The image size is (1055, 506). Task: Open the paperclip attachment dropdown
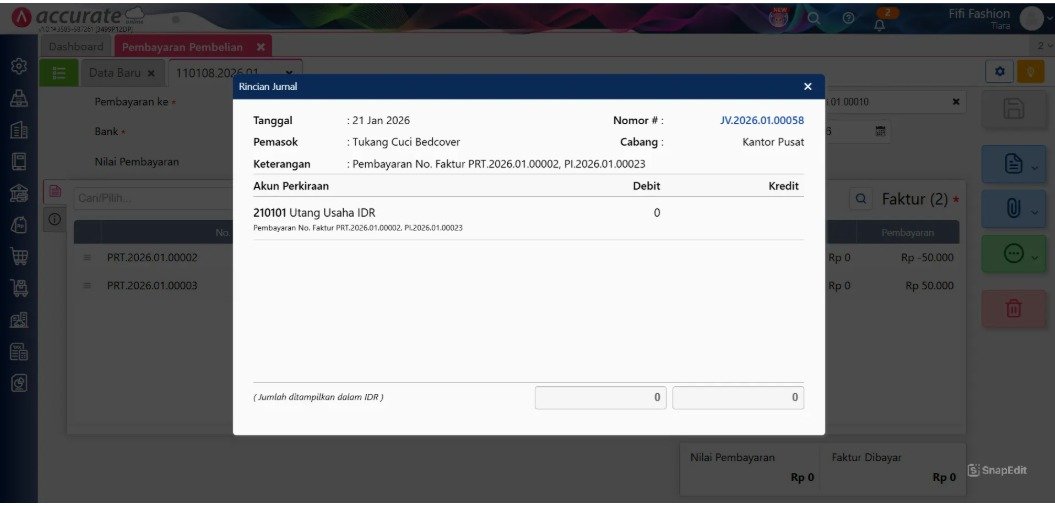pos(1013,209)
